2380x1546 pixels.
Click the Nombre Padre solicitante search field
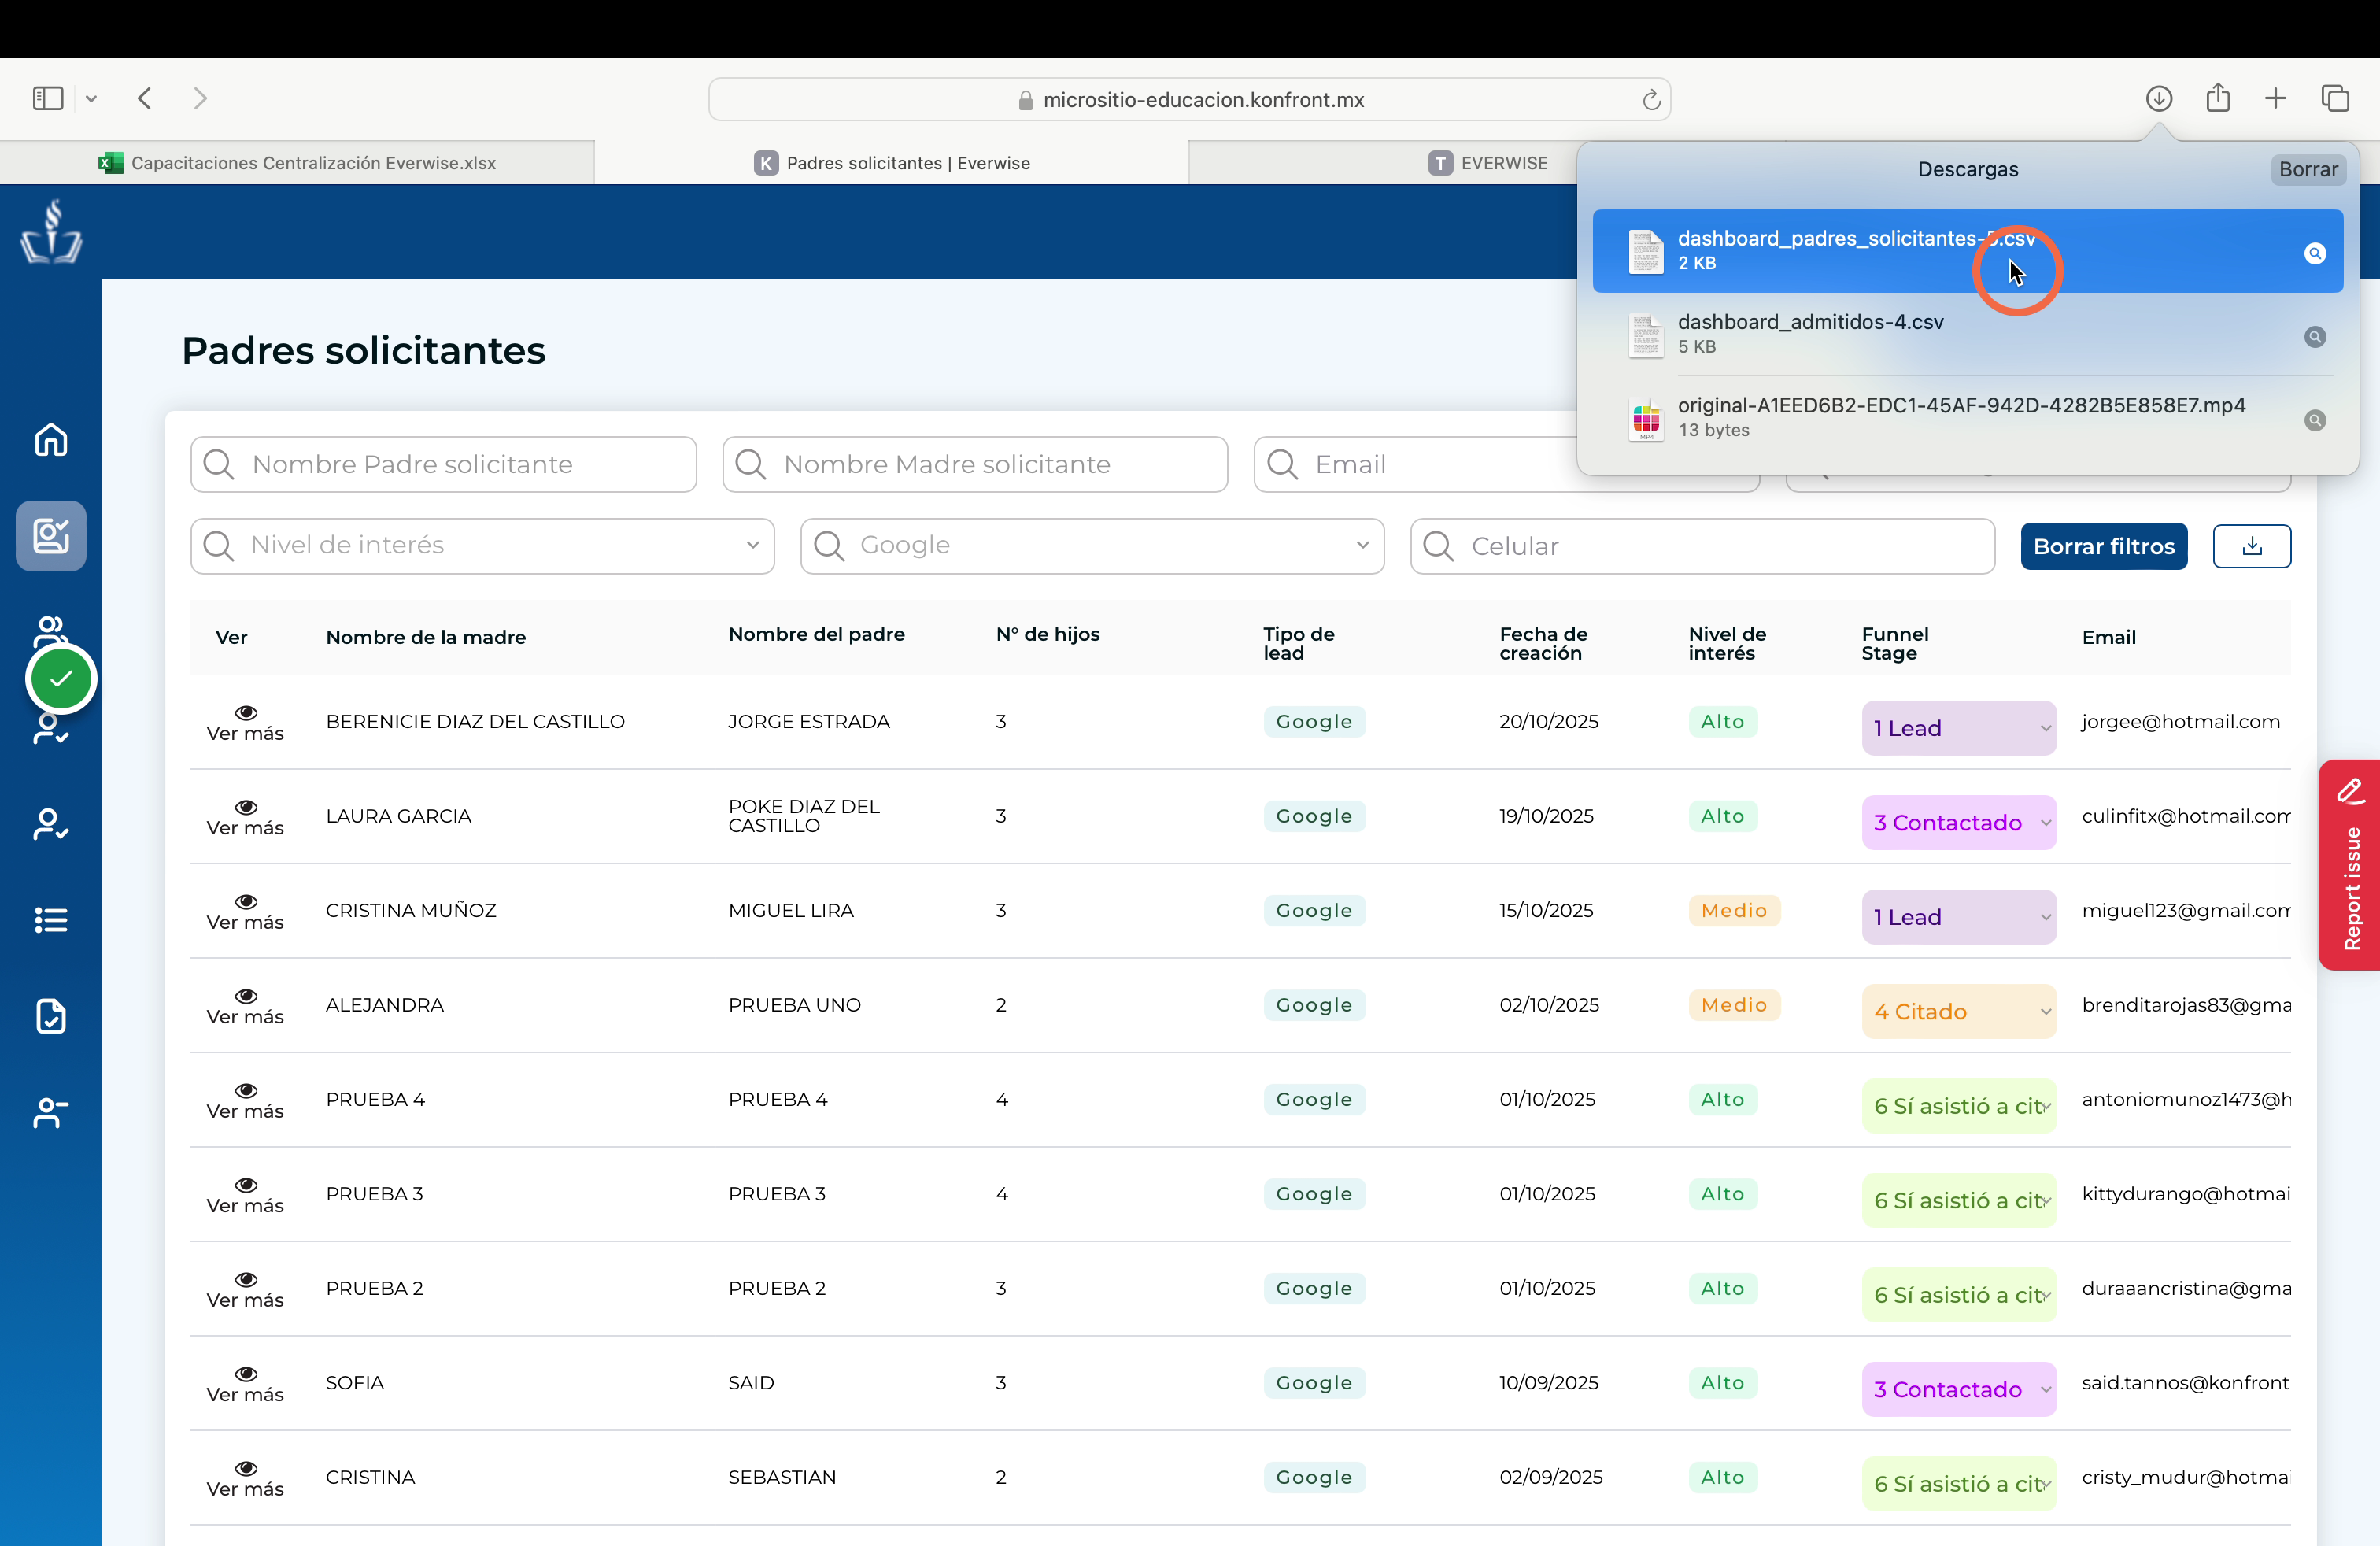pyautogui.click(x=443, y=464)
